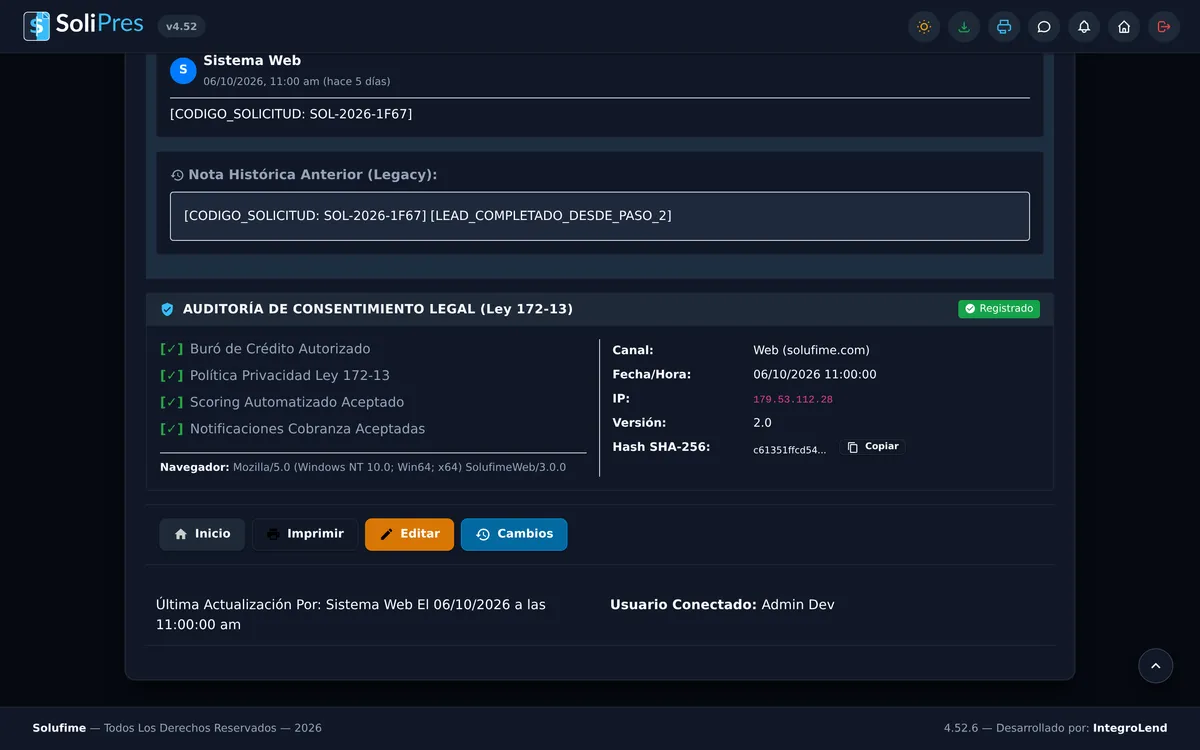
Task: Click the v4.52 version badge
Action: click(x=181, y=27)
